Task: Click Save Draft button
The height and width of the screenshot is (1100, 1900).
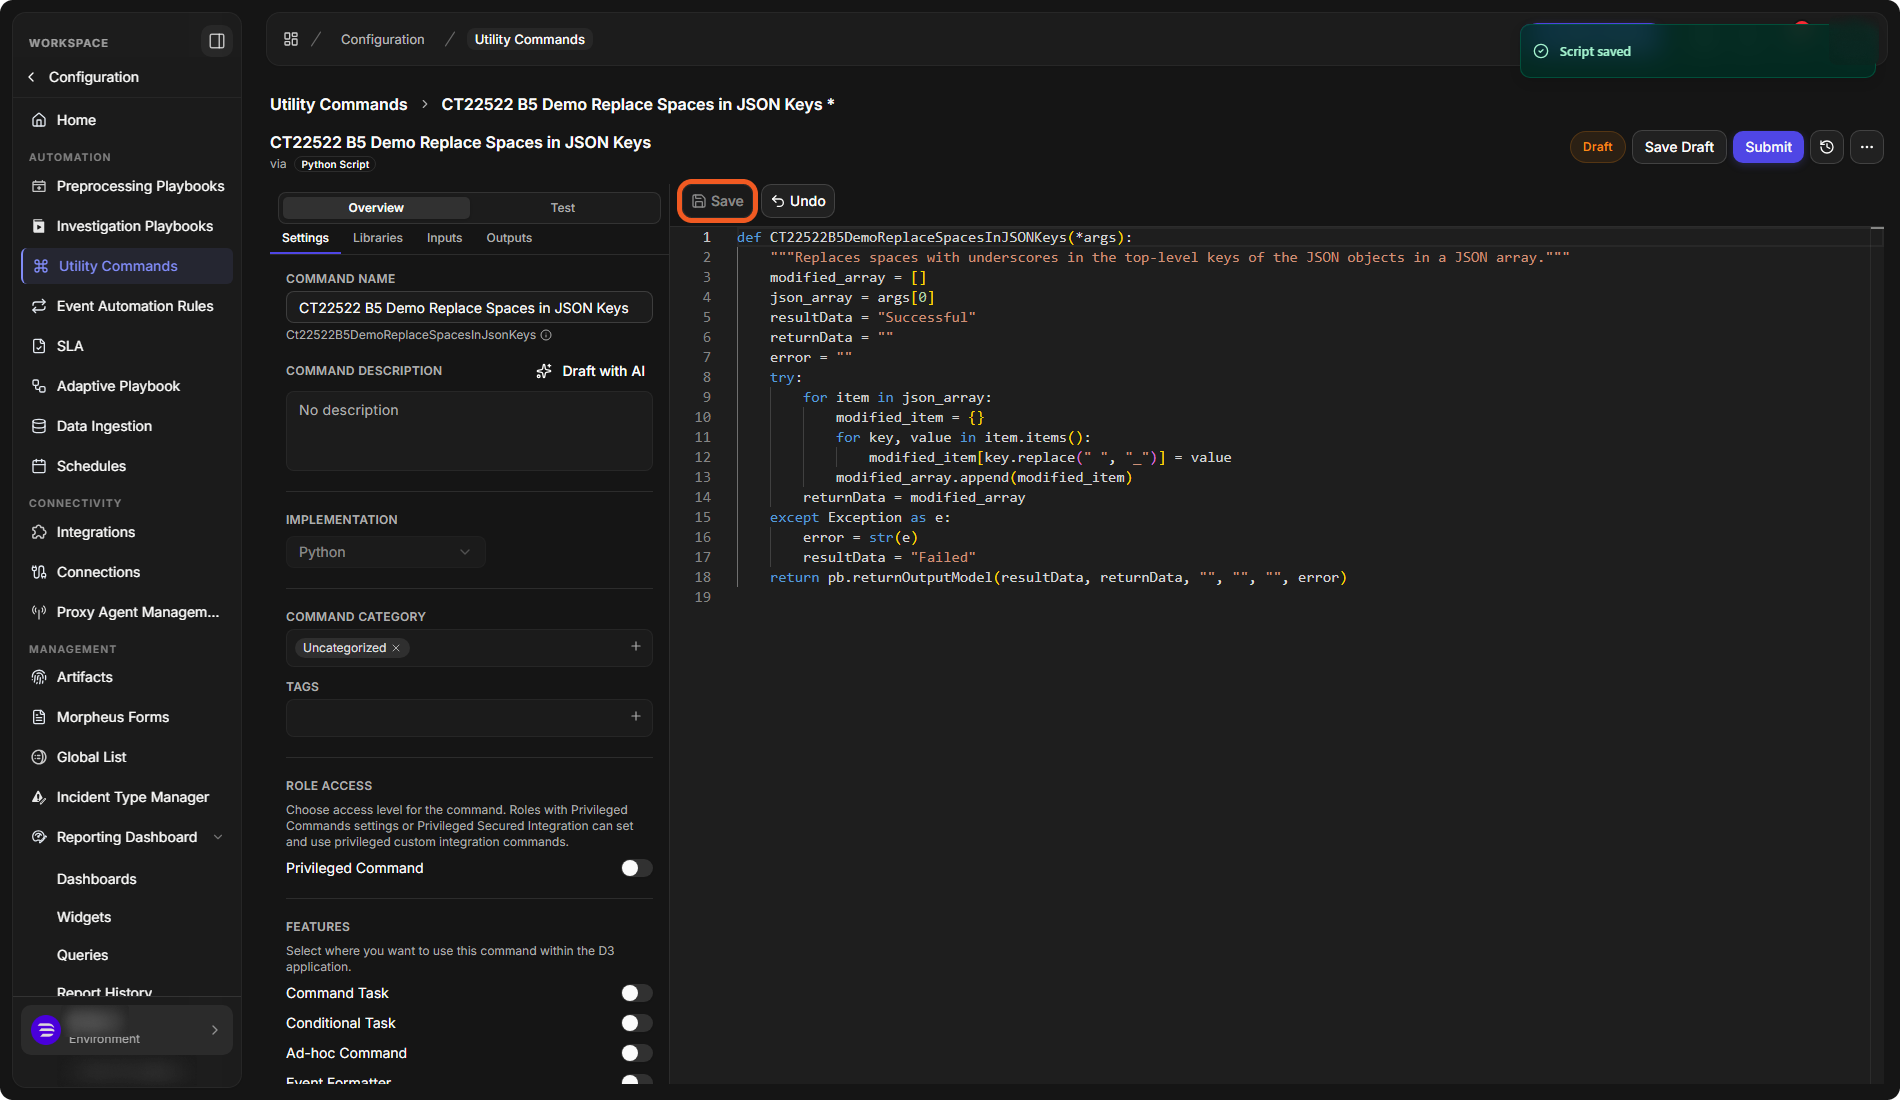Action: [x=1679, y=147]
